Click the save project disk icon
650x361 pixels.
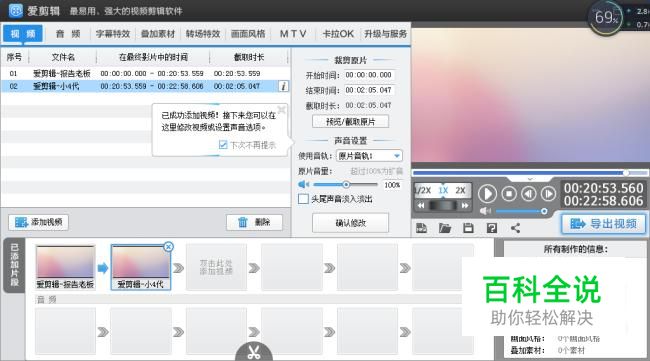coord(468,228)
